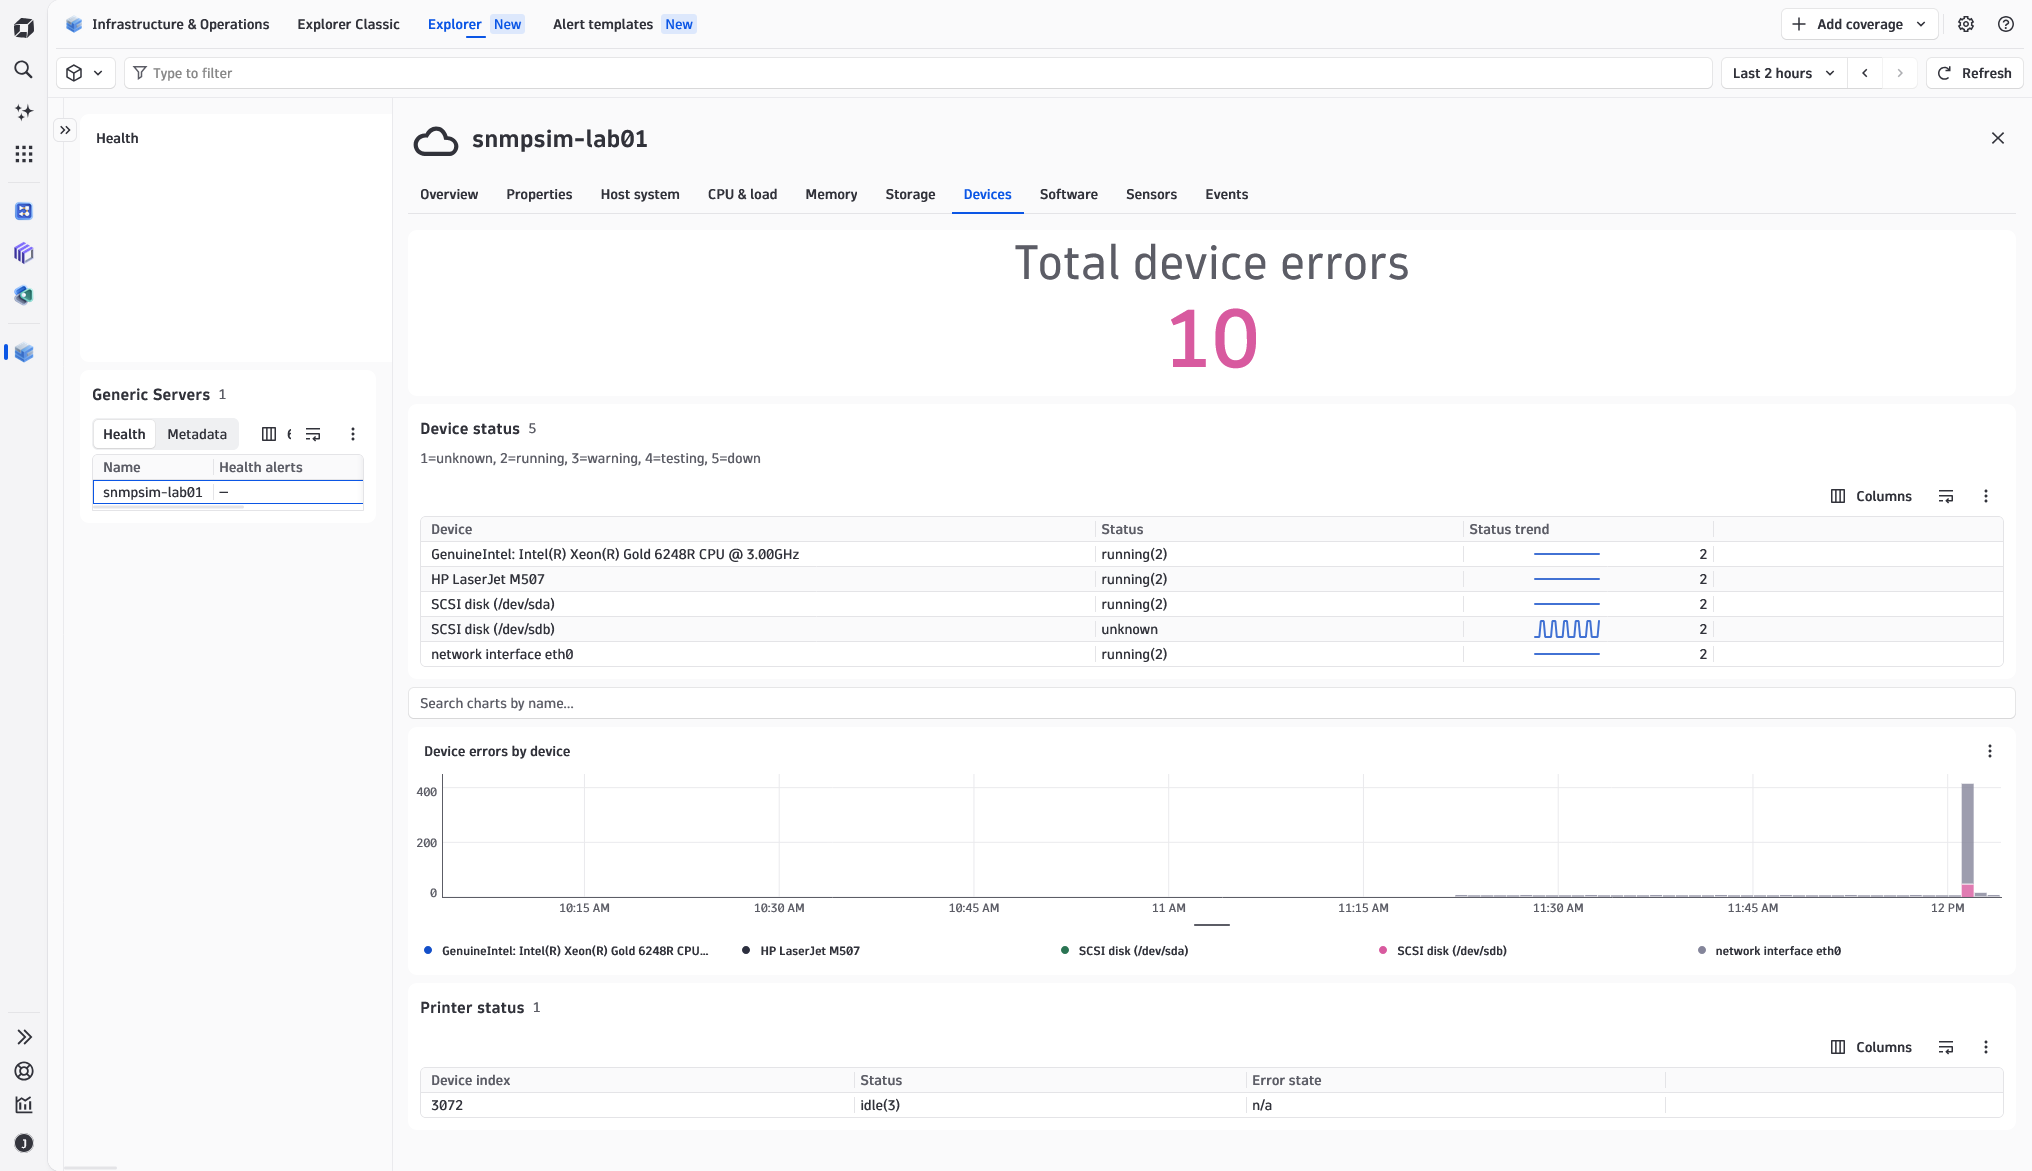Open the support lifebuoy icon
This screenshot has width=2032, height=1171.
coord(24,1071)
